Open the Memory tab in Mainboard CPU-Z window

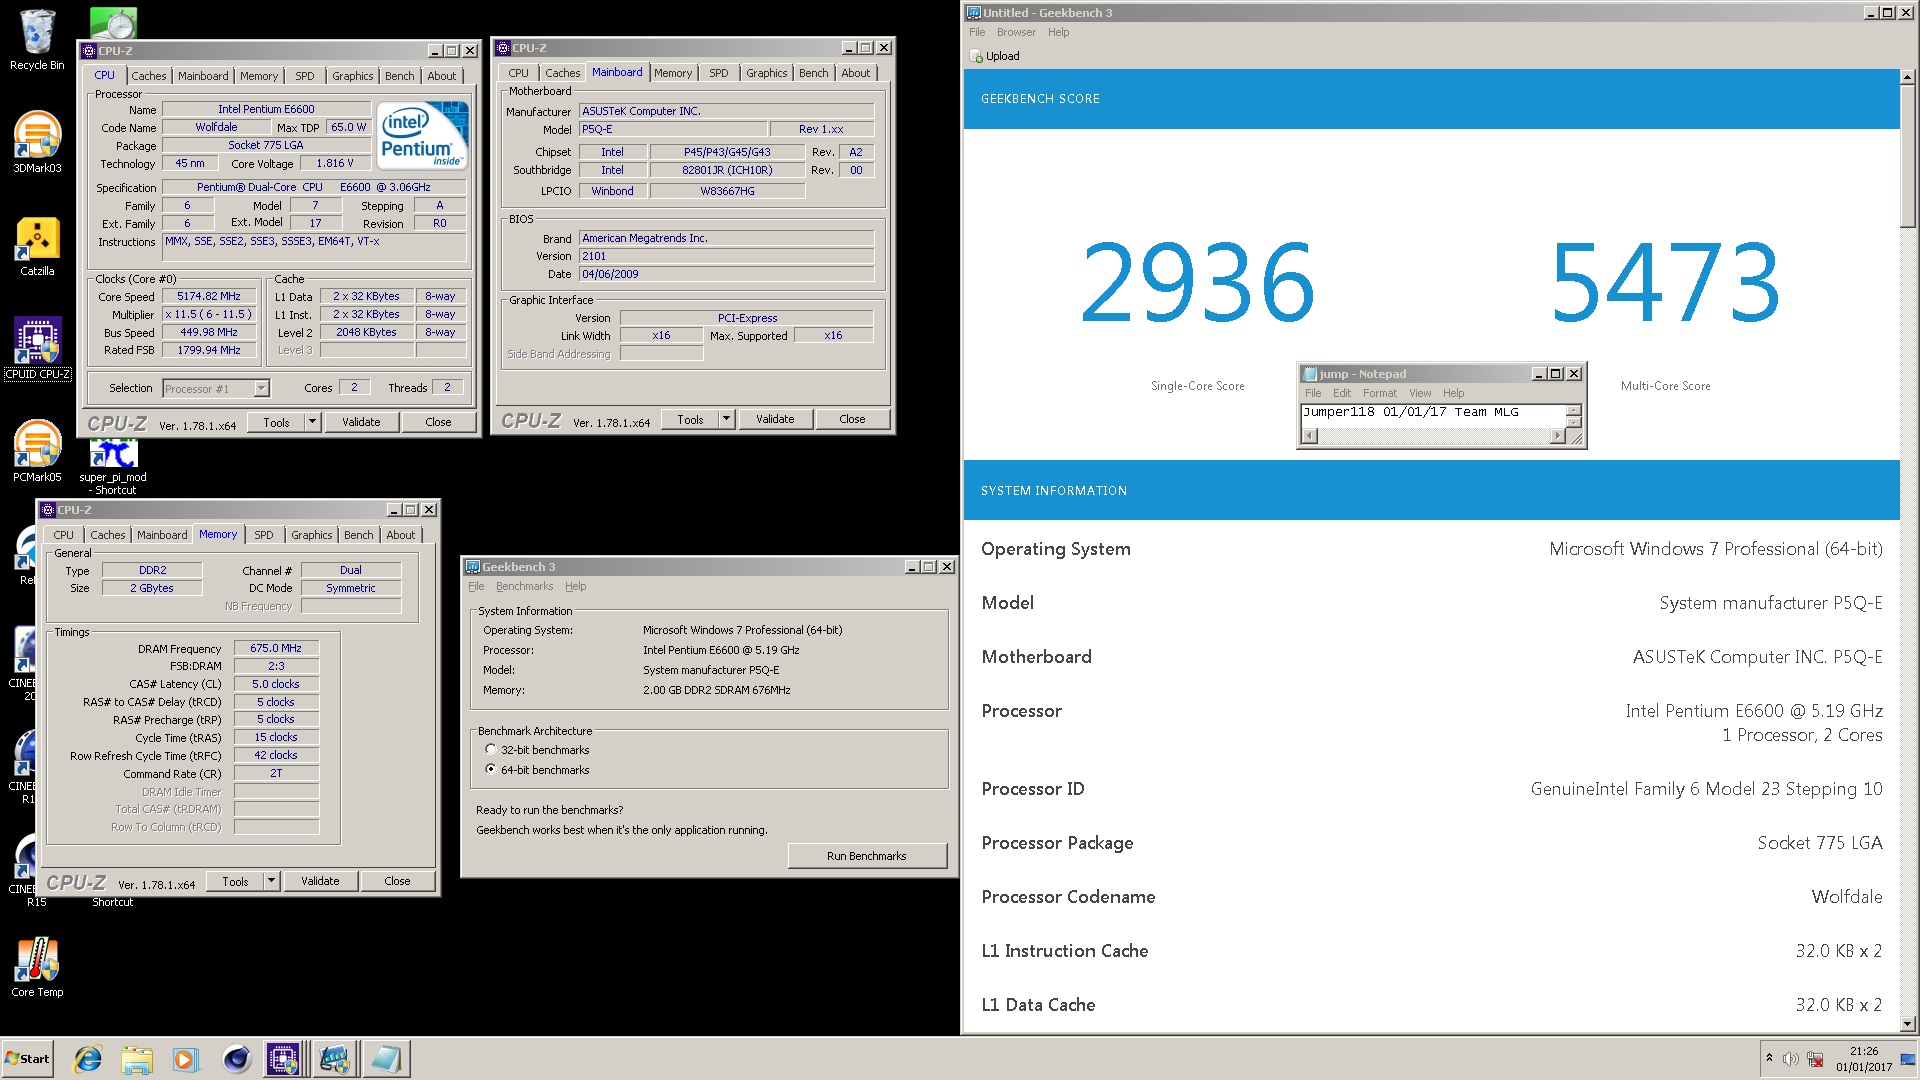point(673,73)
